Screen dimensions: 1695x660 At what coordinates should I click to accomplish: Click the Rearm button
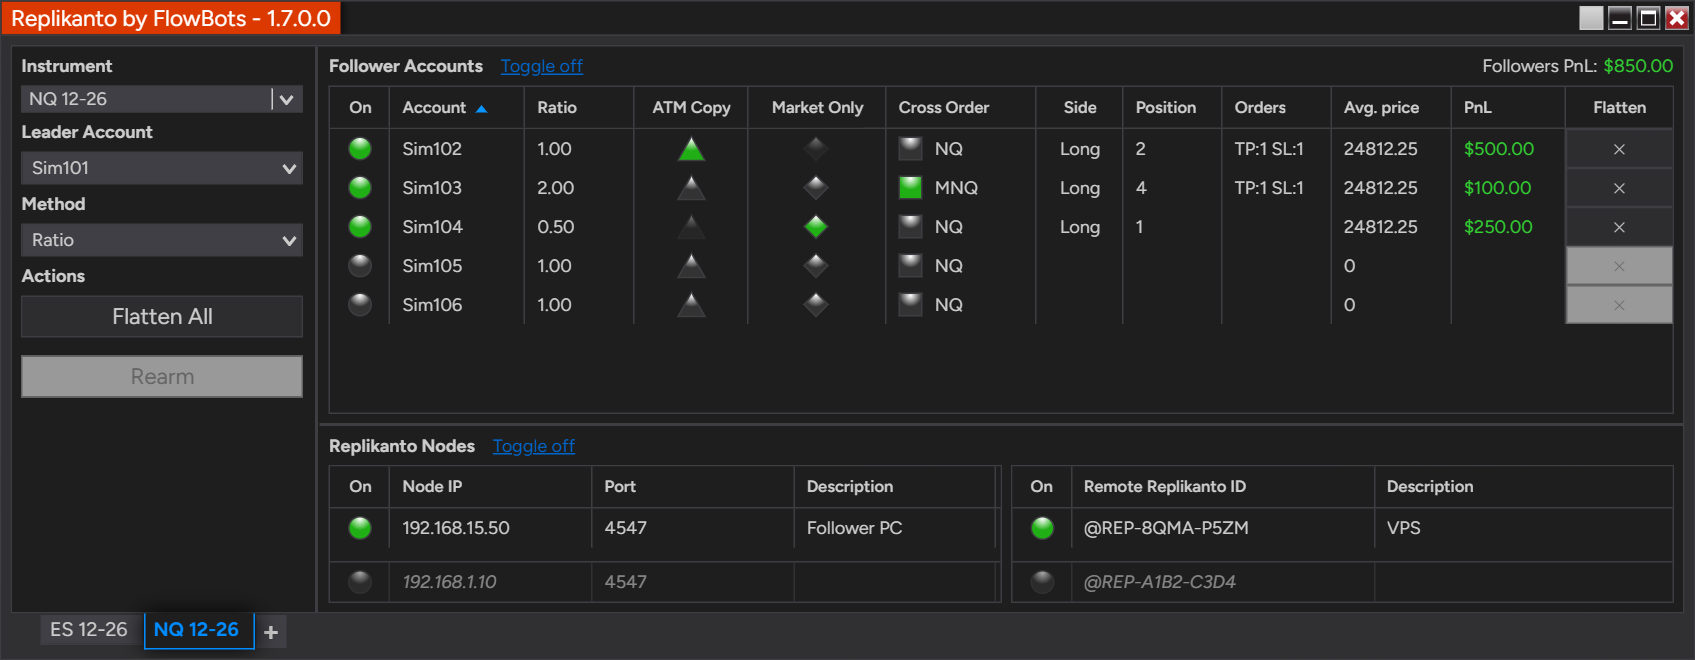tap(162, 377)
